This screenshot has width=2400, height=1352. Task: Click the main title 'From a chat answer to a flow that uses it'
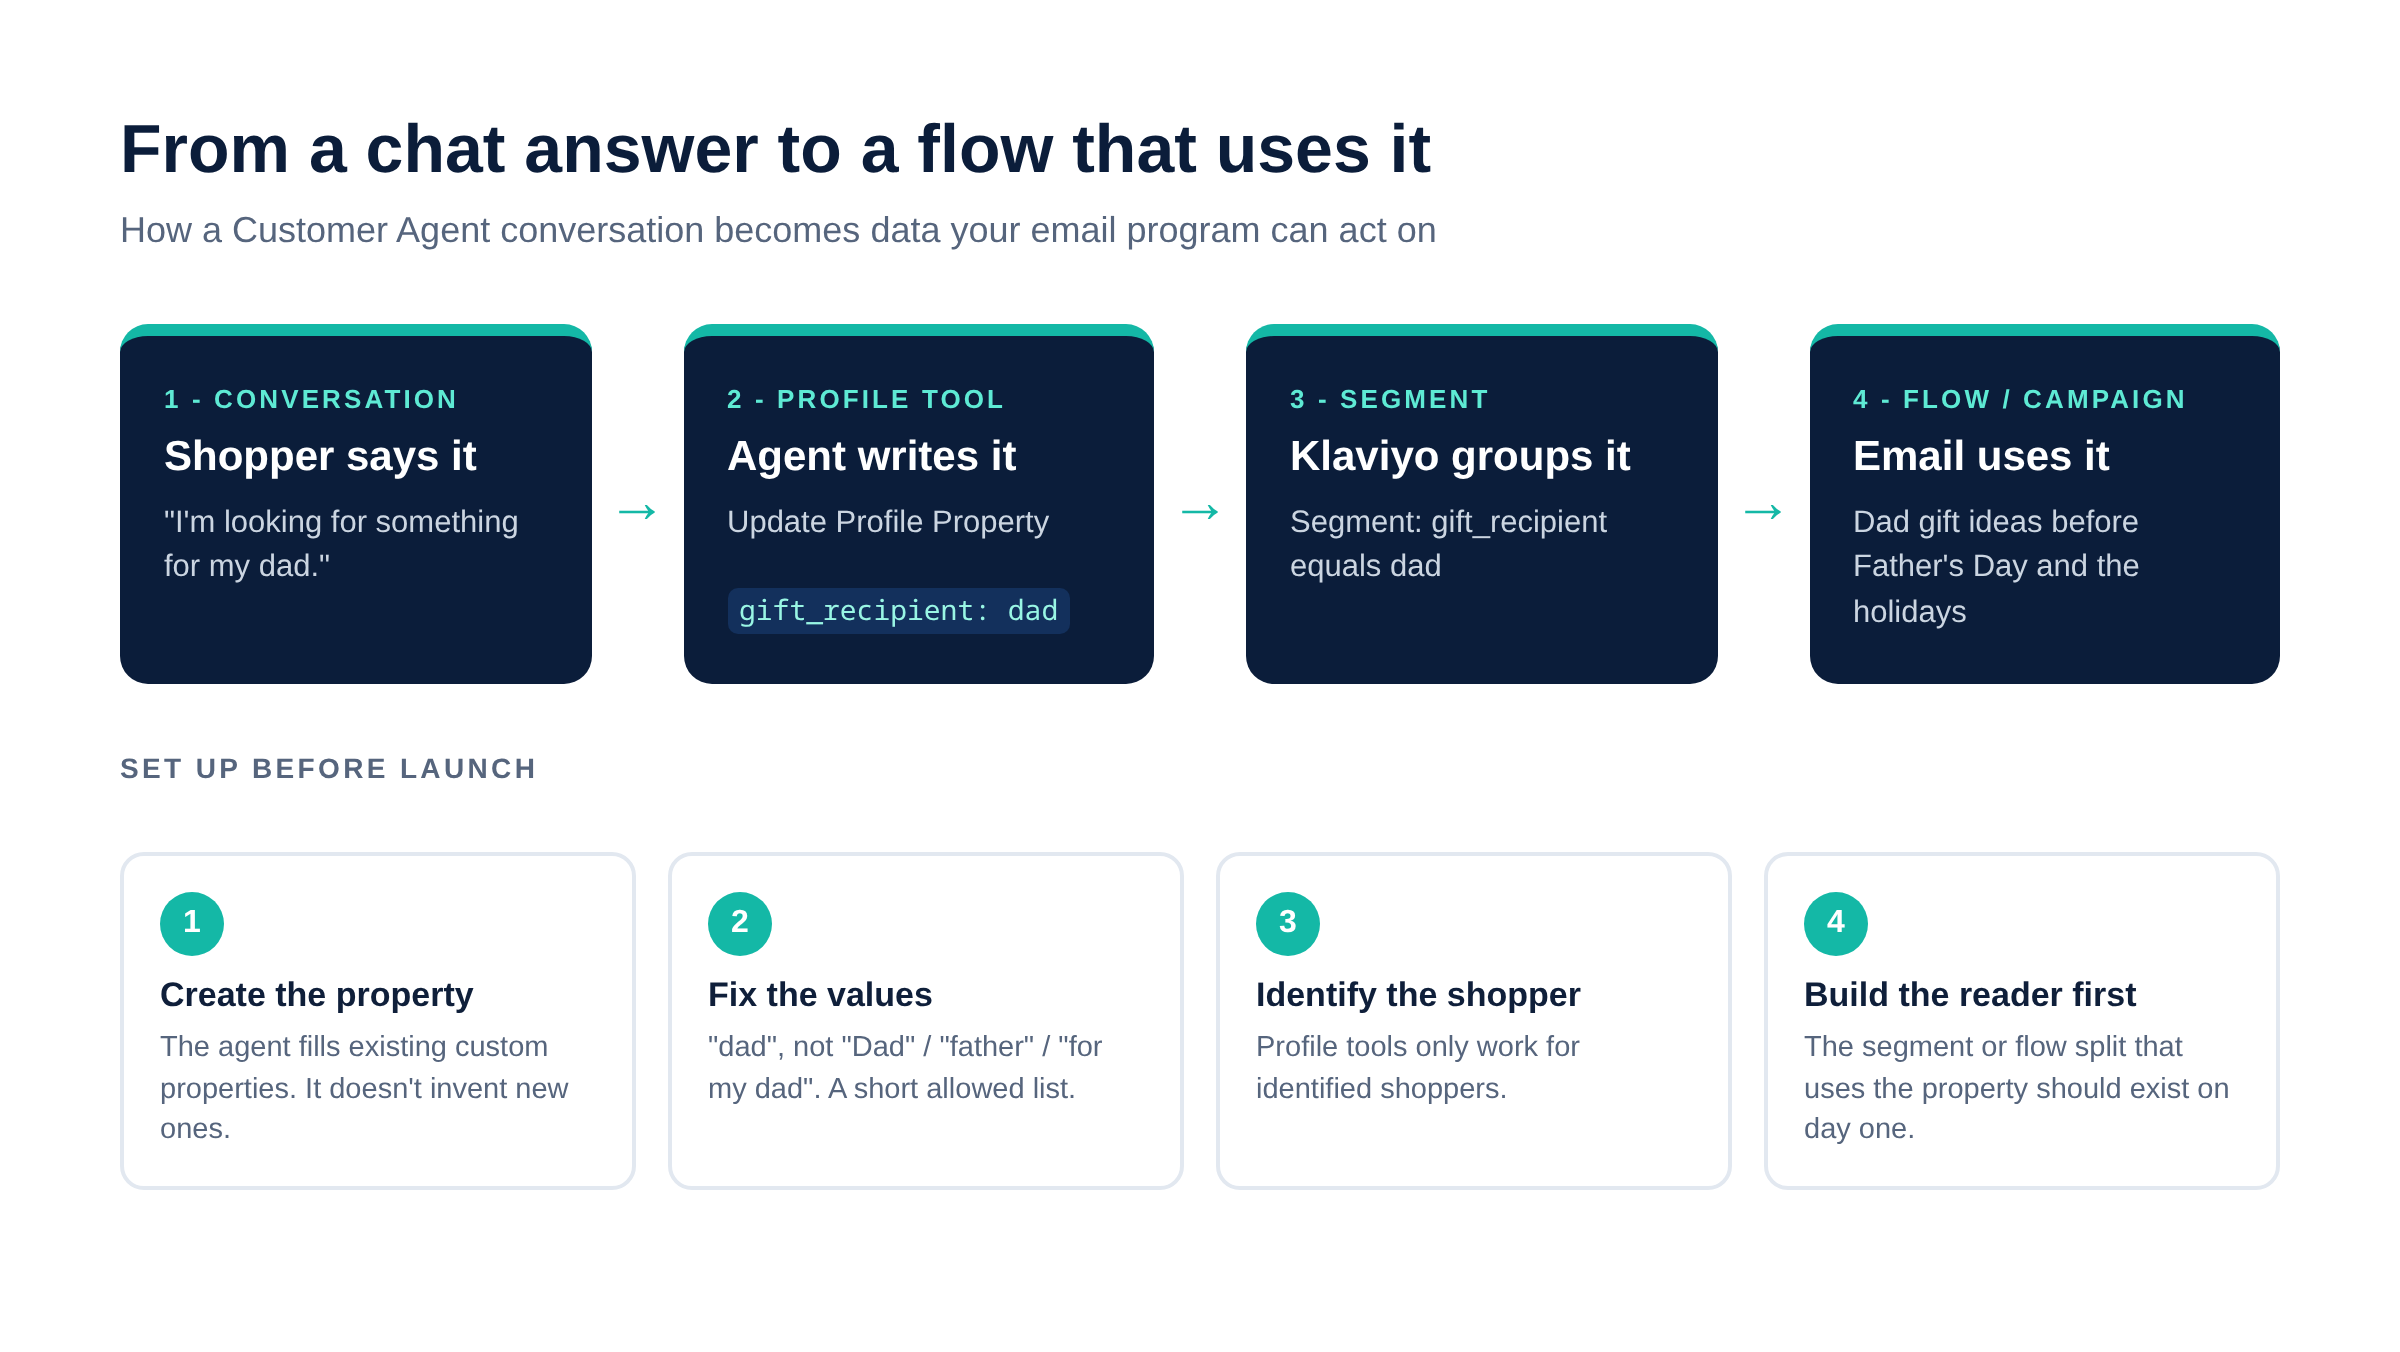pyautogui.click(x=775, y=150)
